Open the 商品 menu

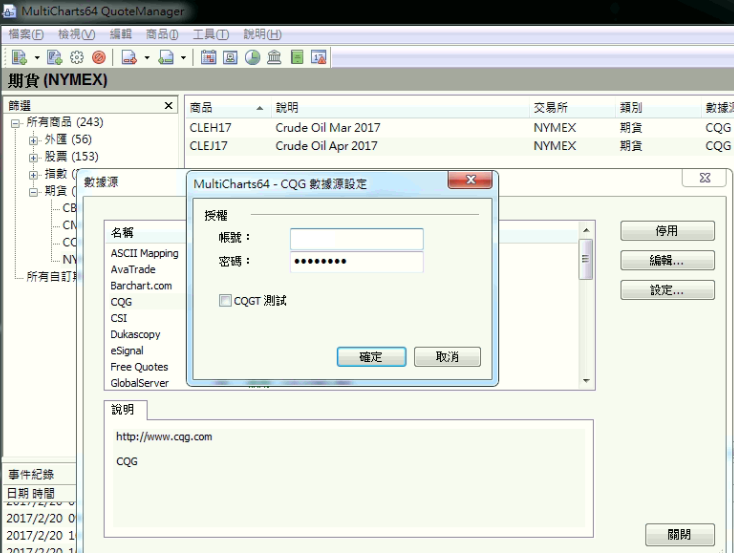tap(162, 34)
